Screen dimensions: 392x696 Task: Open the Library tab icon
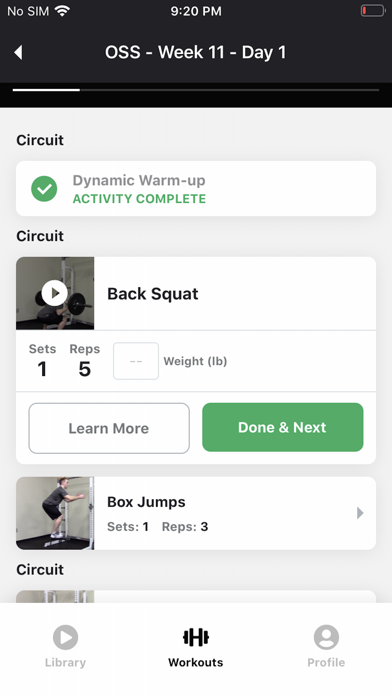coord(65,637)
